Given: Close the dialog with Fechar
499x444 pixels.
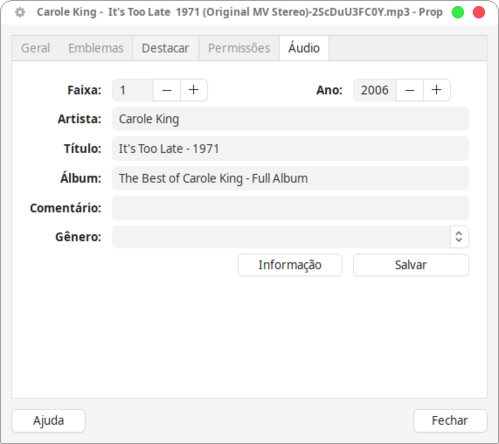Looking at the screenshot, I should pyautogui.click(x=450, y=421).
